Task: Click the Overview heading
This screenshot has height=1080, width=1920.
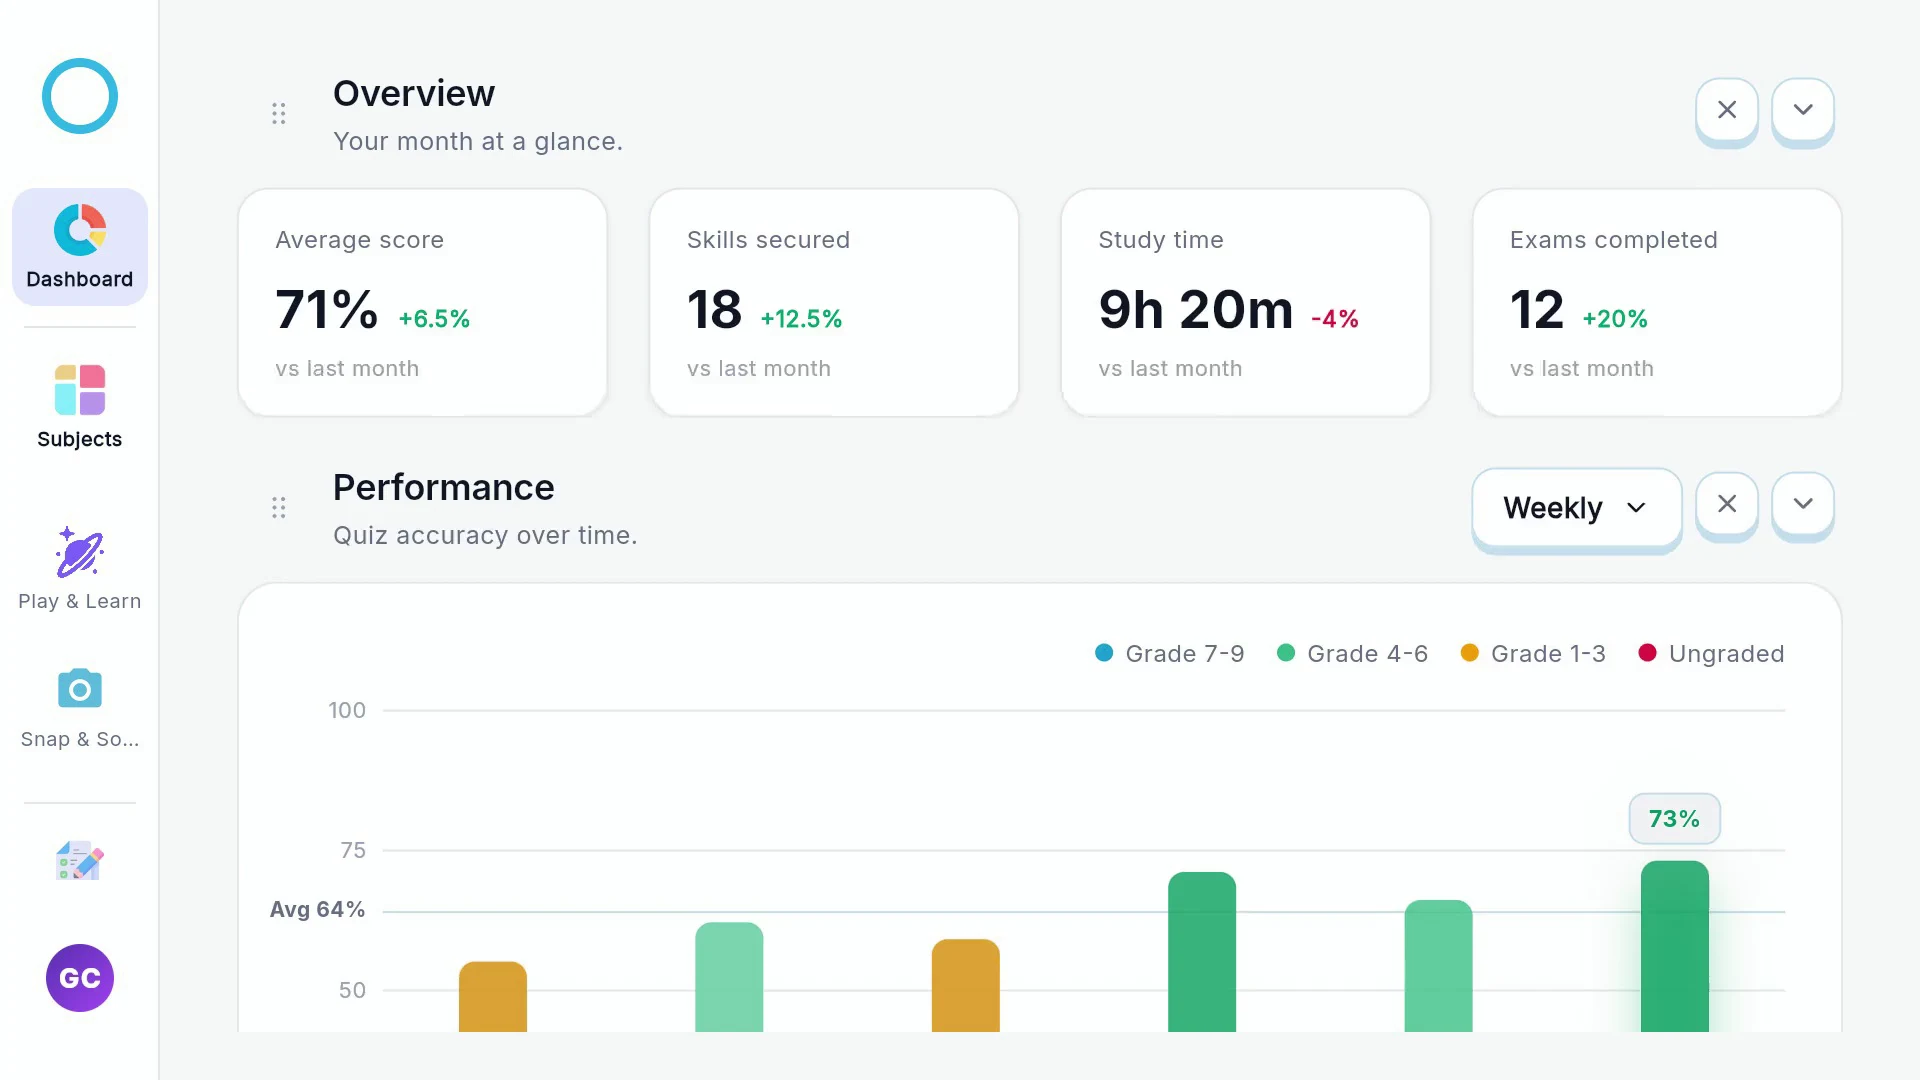Action: [414, 94]
